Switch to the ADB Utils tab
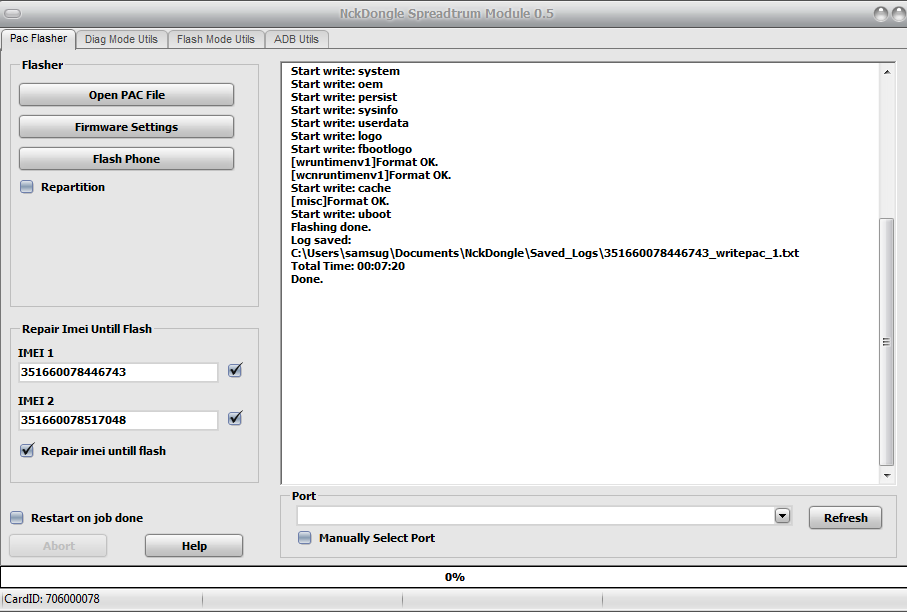Image resolution: width=907 pixels, height=612 pixels. [296, 39]
